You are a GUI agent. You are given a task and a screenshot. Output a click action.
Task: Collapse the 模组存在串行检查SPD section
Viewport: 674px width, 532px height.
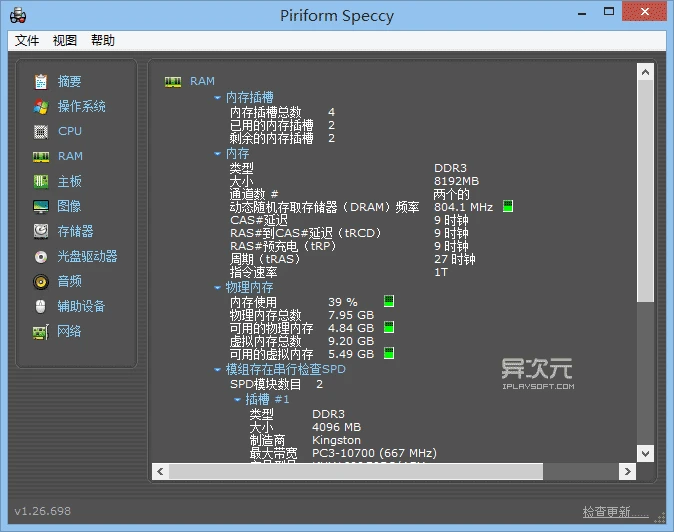tap(218, 370)
